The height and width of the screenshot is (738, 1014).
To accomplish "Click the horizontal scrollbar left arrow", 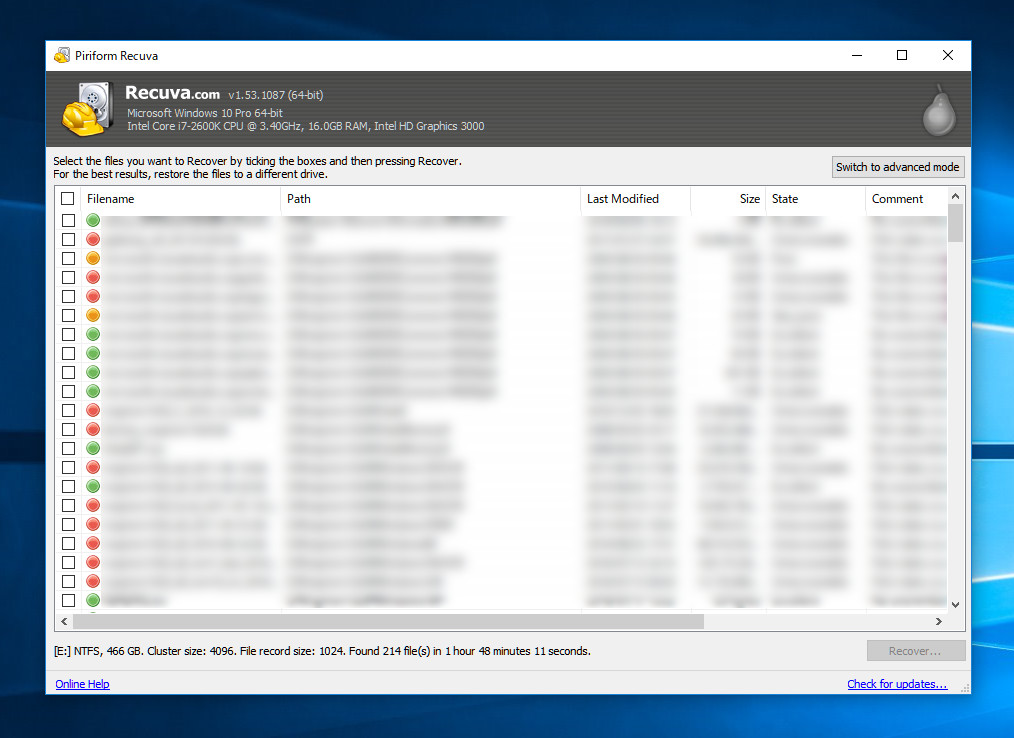I will pyautogui.click(x=64, y=621).
